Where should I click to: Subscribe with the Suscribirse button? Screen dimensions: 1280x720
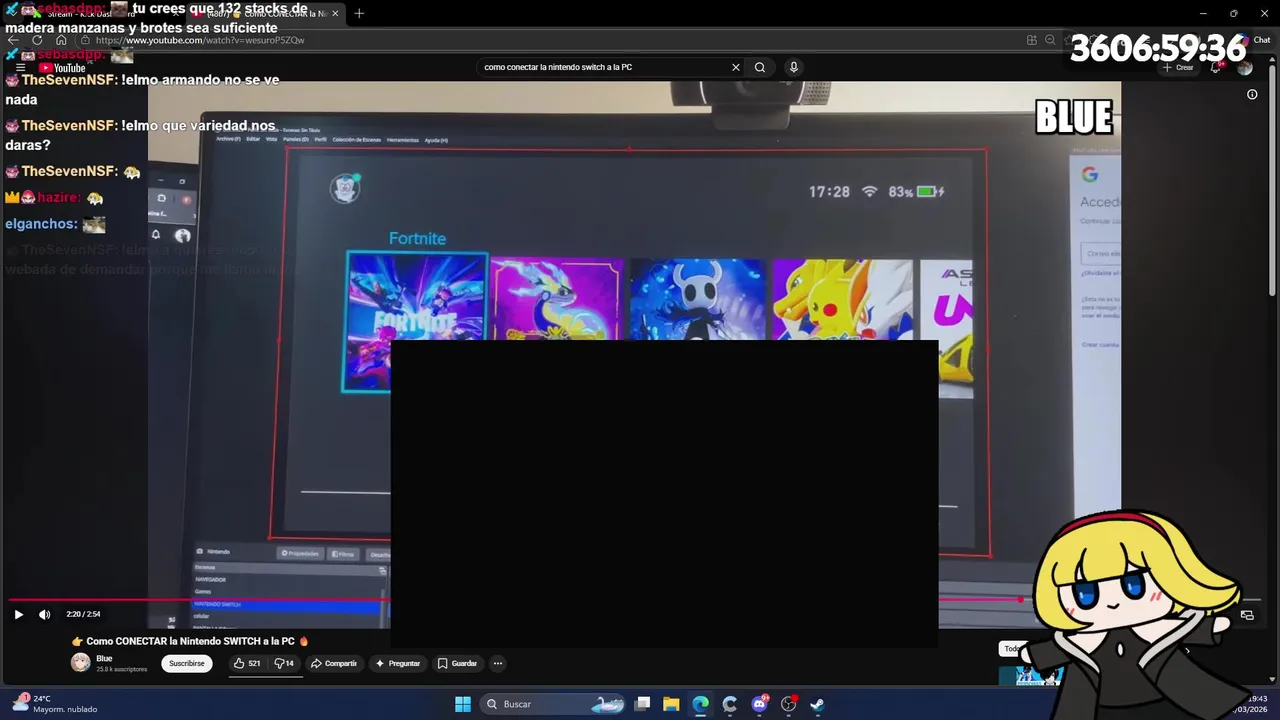186,663
